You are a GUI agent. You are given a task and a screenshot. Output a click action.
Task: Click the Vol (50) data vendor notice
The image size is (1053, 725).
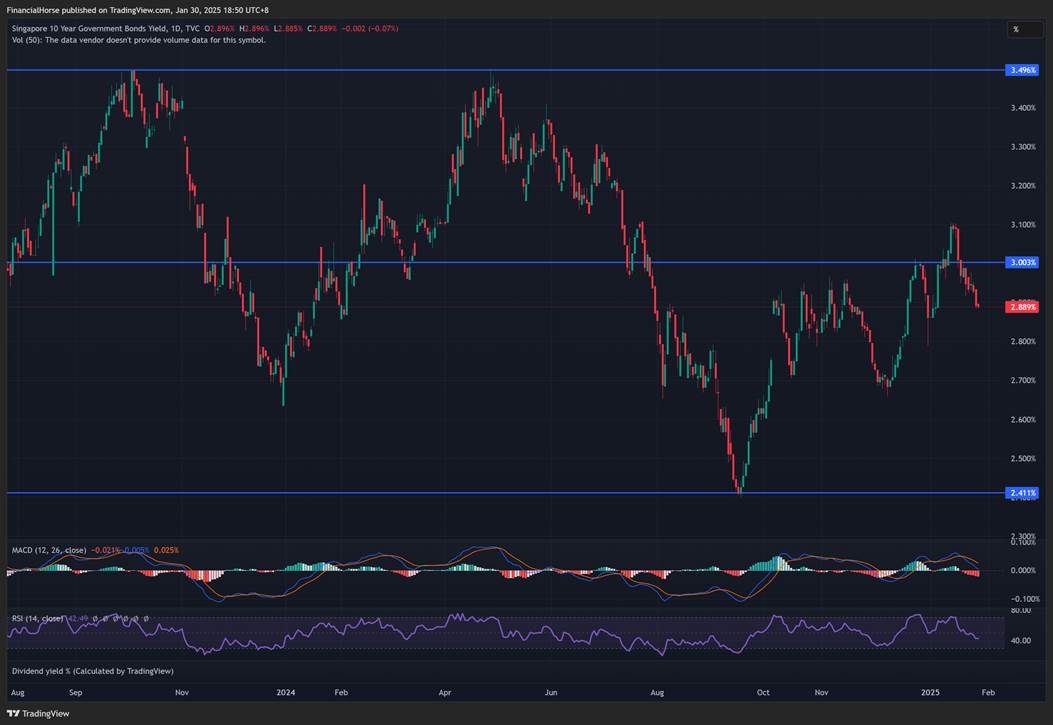139,40
